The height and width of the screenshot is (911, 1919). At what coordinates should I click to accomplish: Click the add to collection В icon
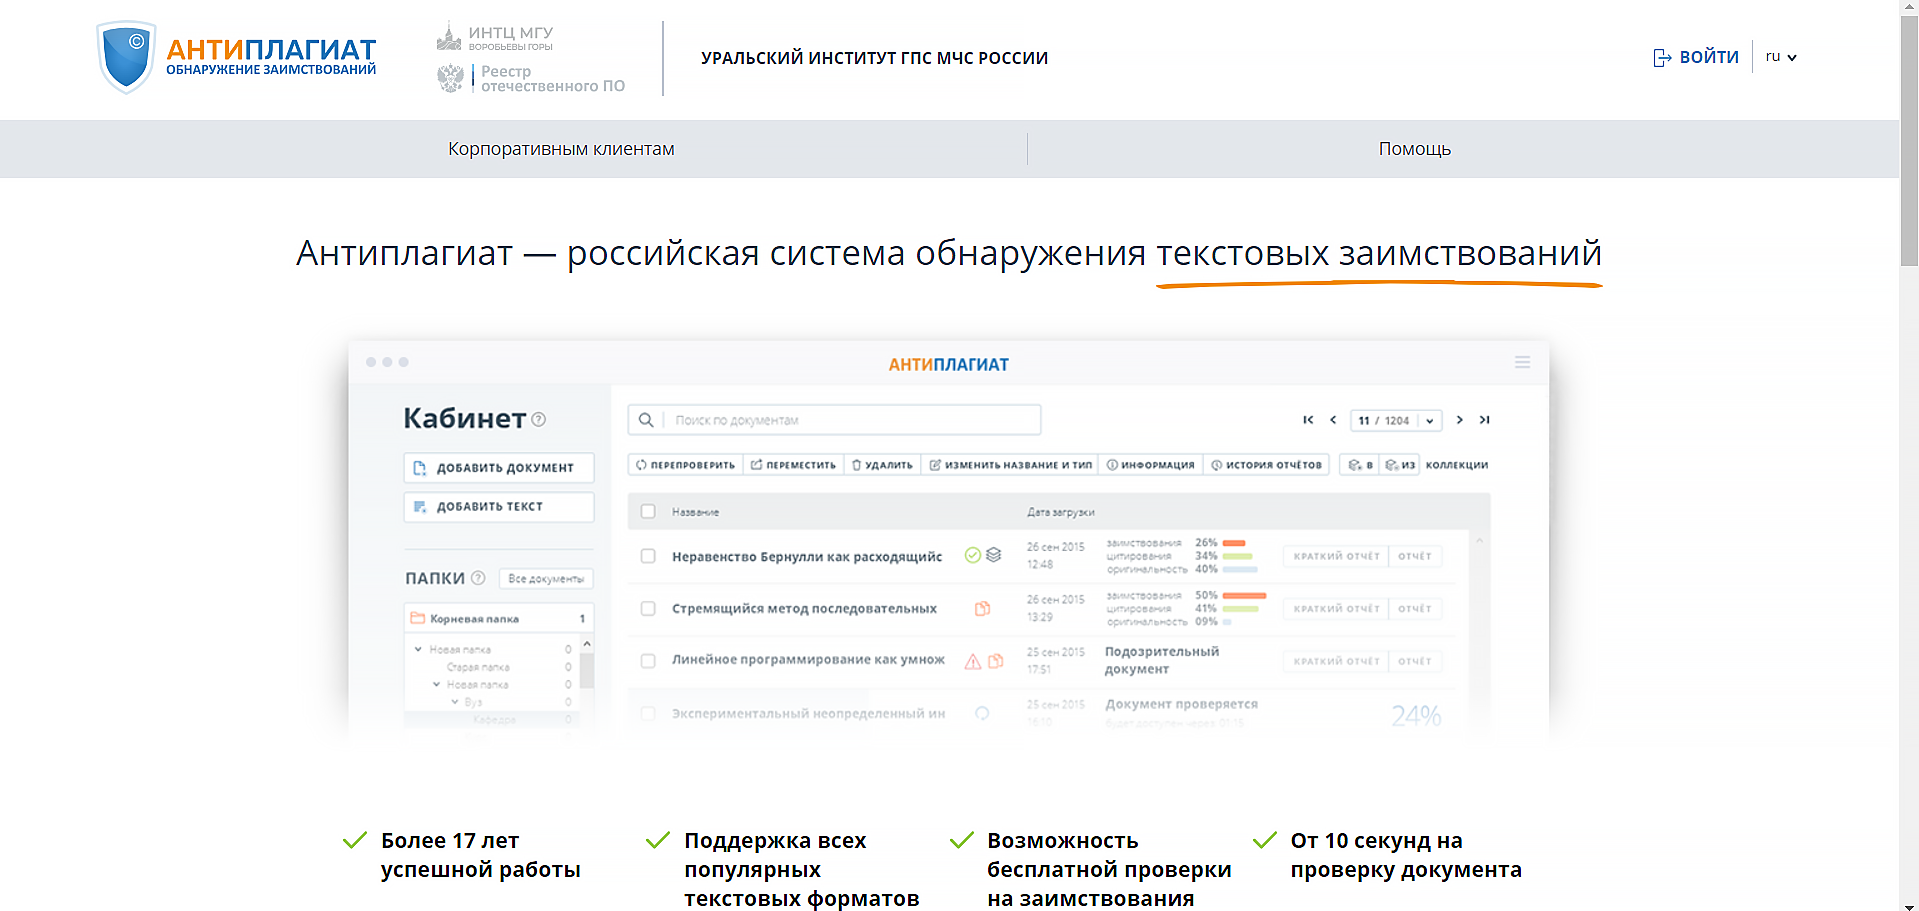[x=1360, y=465]
